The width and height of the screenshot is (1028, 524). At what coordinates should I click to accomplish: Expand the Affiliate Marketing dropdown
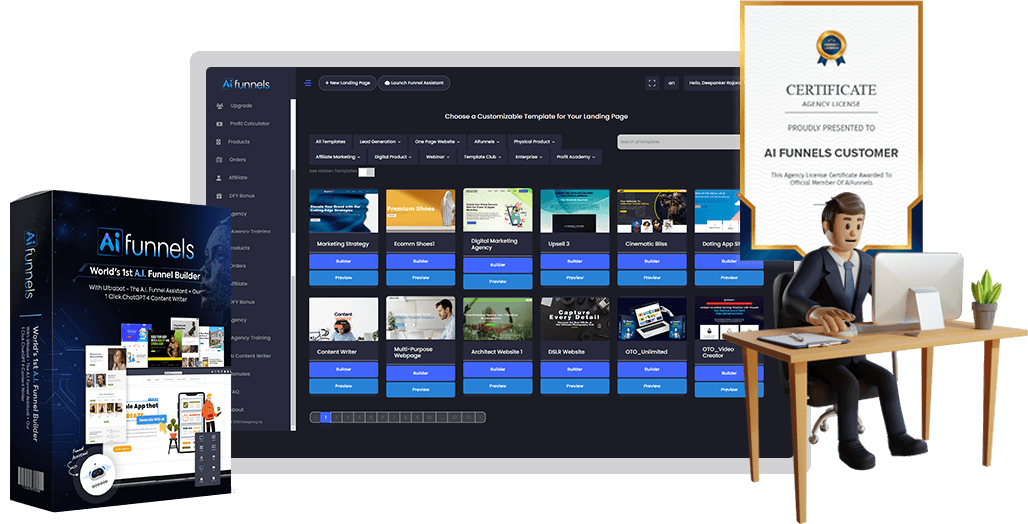(x=338, y=157)
